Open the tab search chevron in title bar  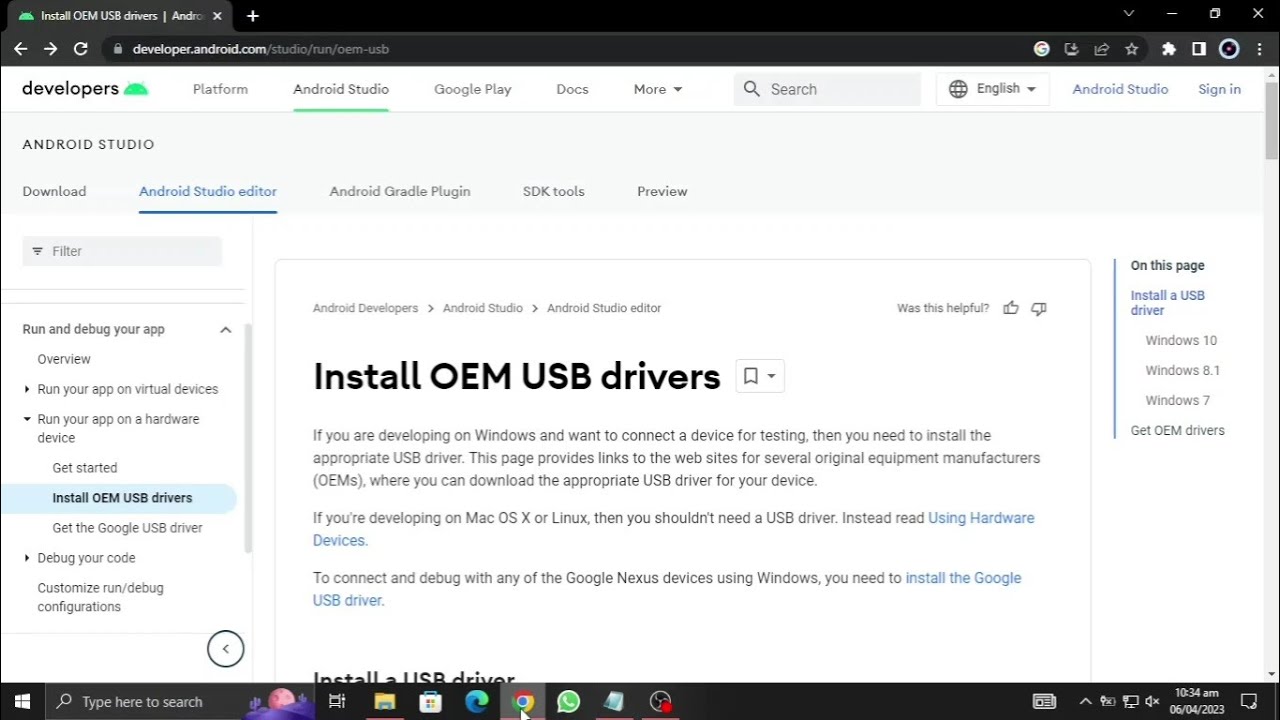click(x=1129, y=14)
